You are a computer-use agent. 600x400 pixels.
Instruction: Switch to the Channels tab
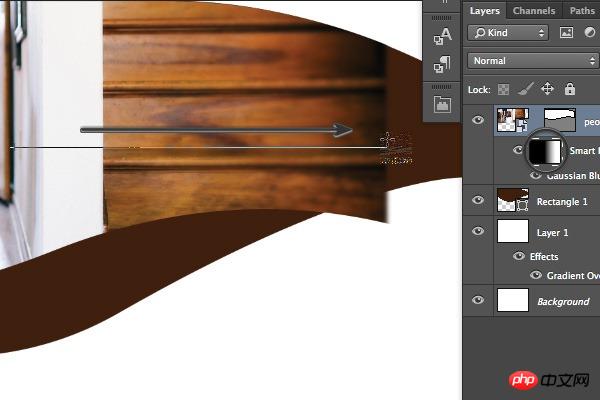(x=534, y=11)
